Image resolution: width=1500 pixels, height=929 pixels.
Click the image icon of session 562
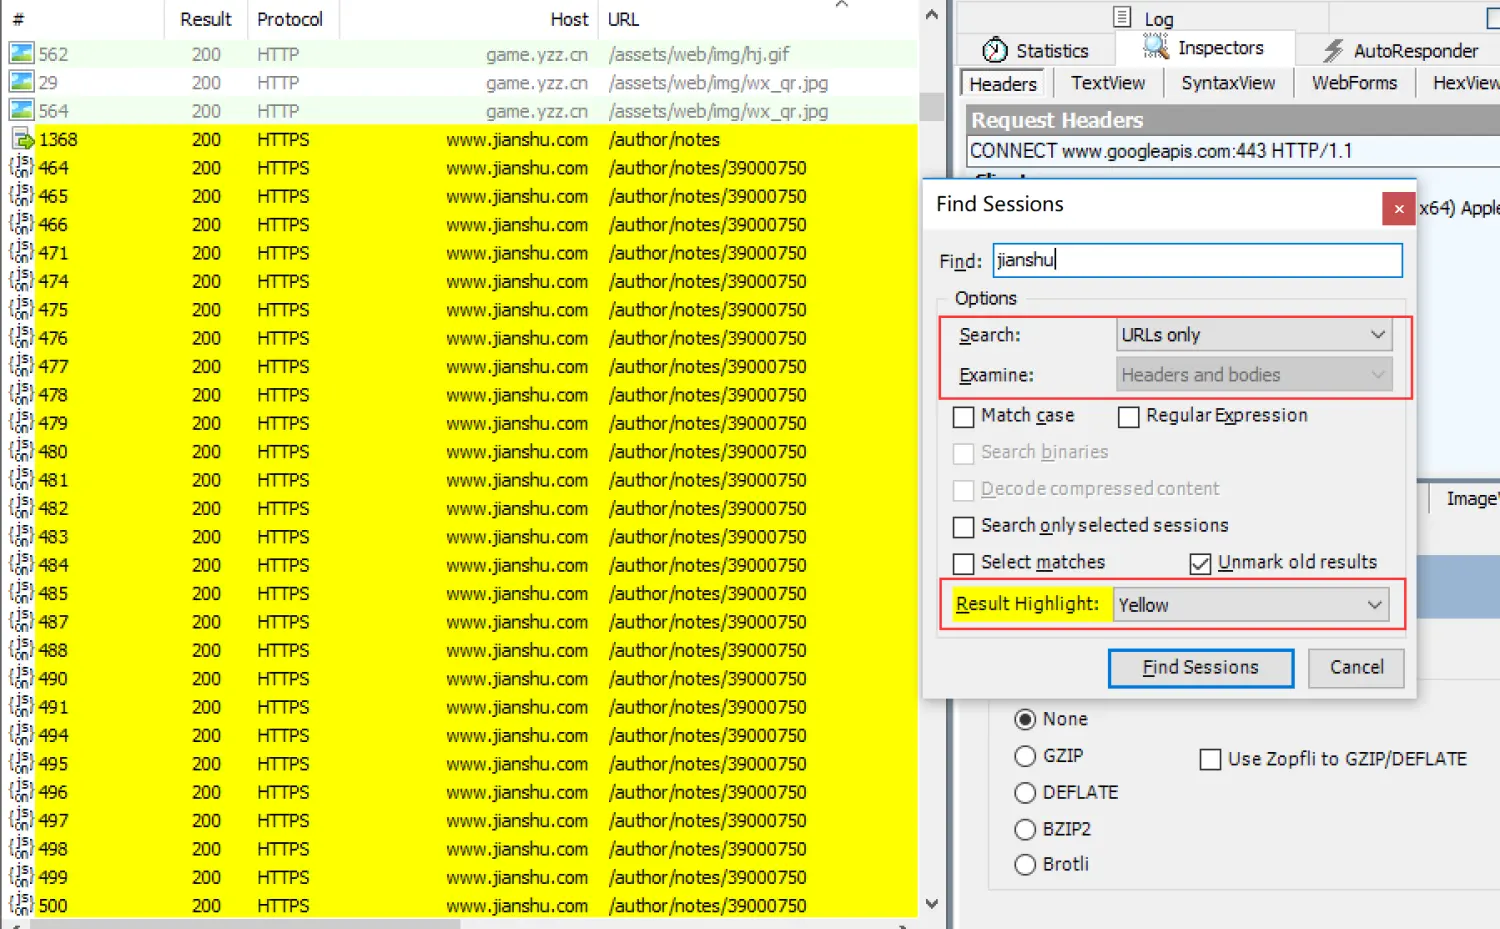pyautogui.click(x=21, y=54)
